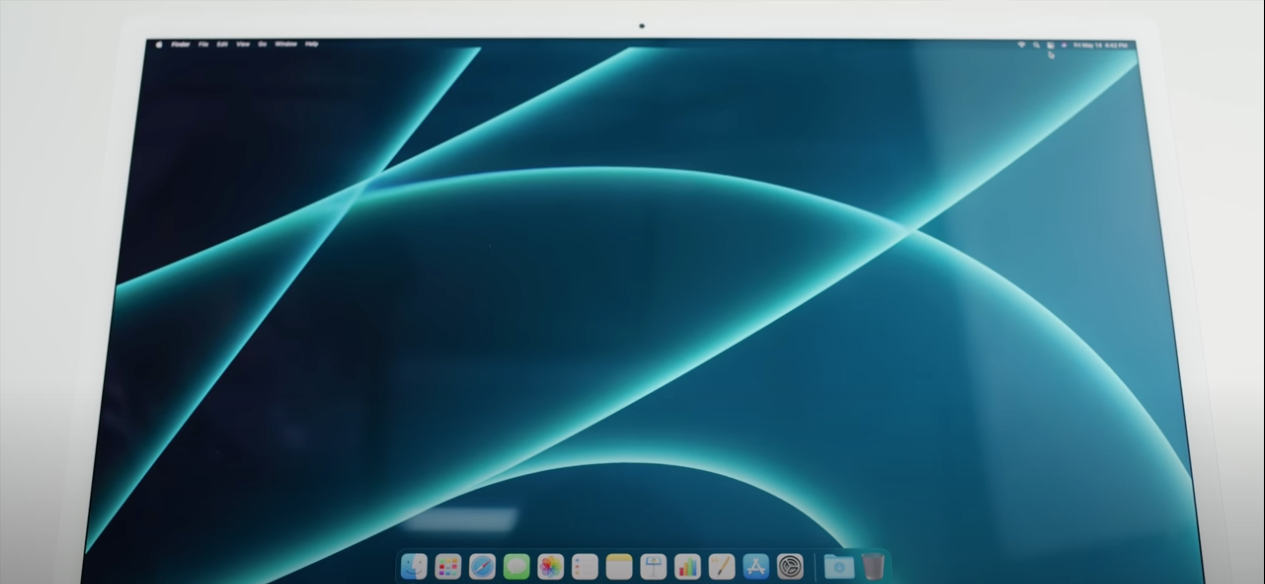Viewport: 1265px width, 584px height.
Task: Open the Apple menu
Action: [x=159, y=44]
